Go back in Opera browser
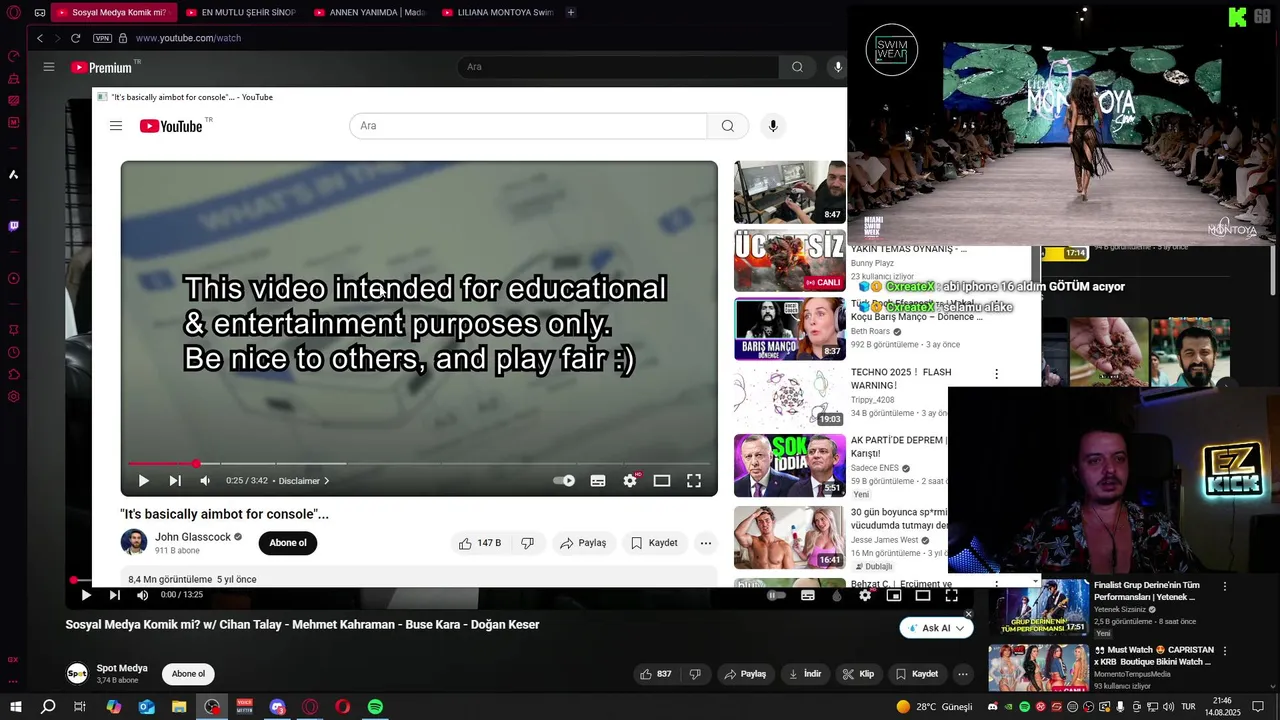 [x=40, y=38]
